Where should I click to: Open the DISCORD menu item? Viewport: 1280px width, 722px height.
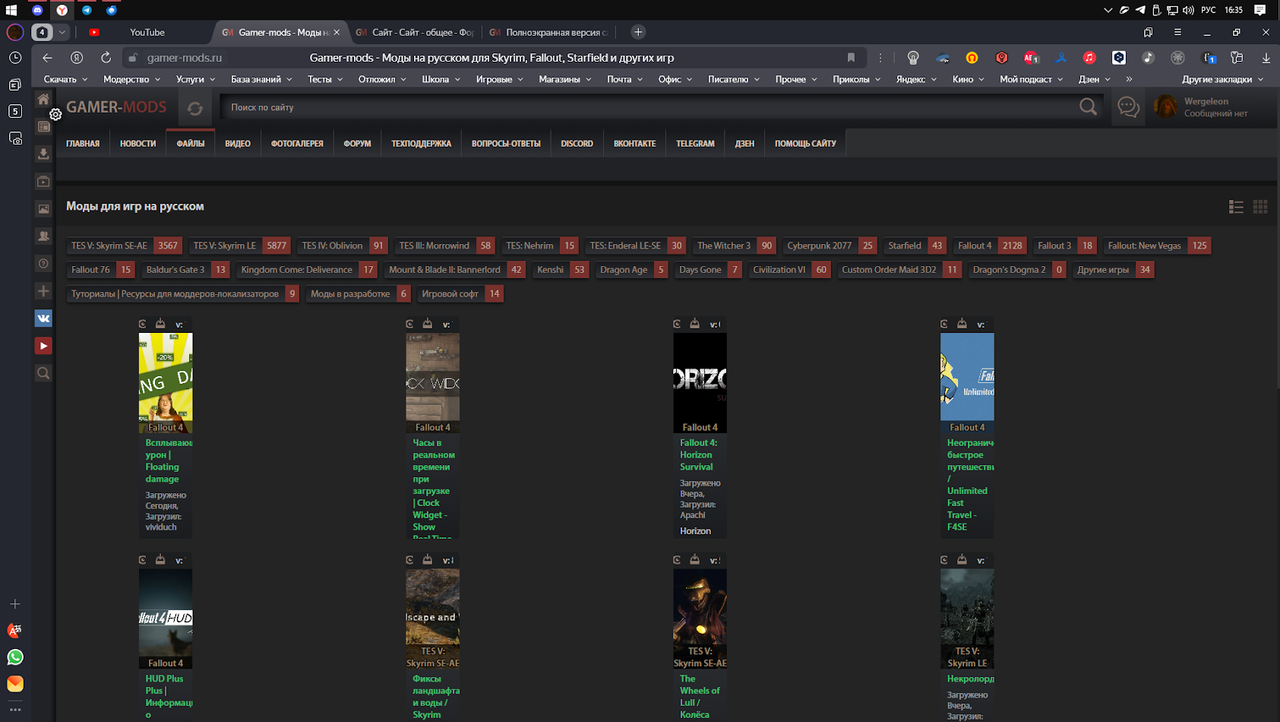tap(577, 143)
